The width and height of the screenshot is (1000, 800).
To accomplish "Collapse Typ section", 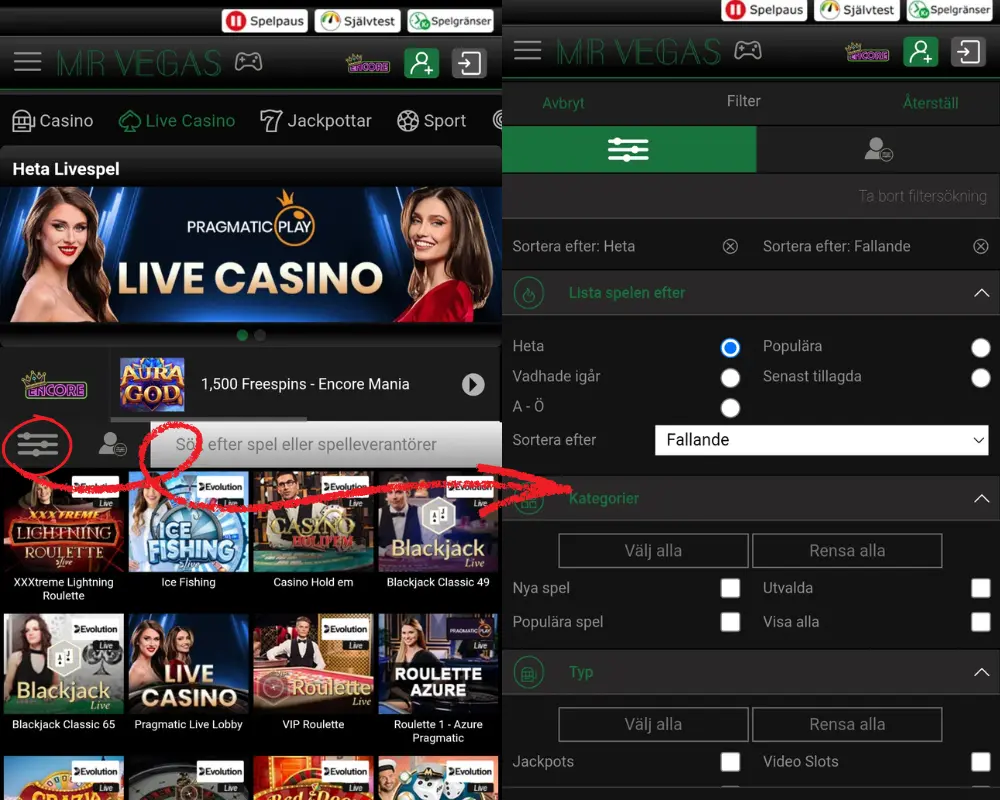I will (x=982, y=672).
